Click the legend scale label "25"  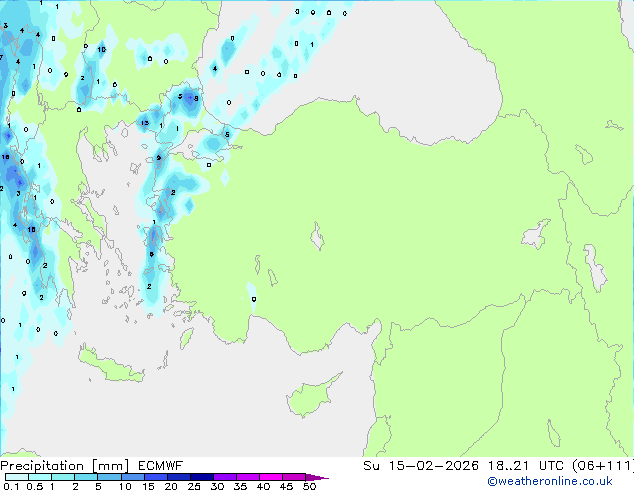tap(194, 486)
